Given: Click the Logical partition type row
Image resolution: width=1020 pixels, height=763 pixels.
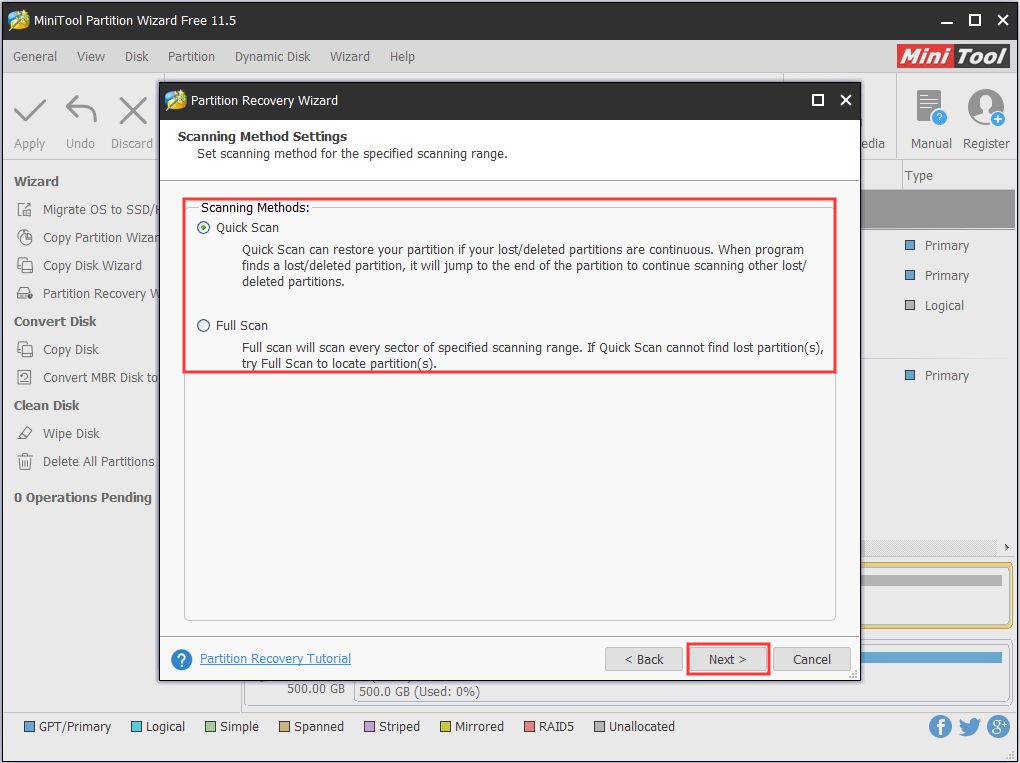Looking at the screenshot, I should [935, 306].
